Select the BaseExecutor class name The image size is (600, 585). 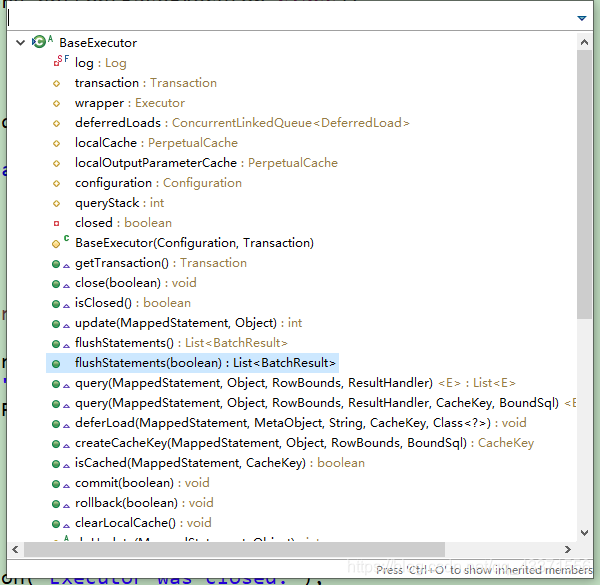point(98,43)
